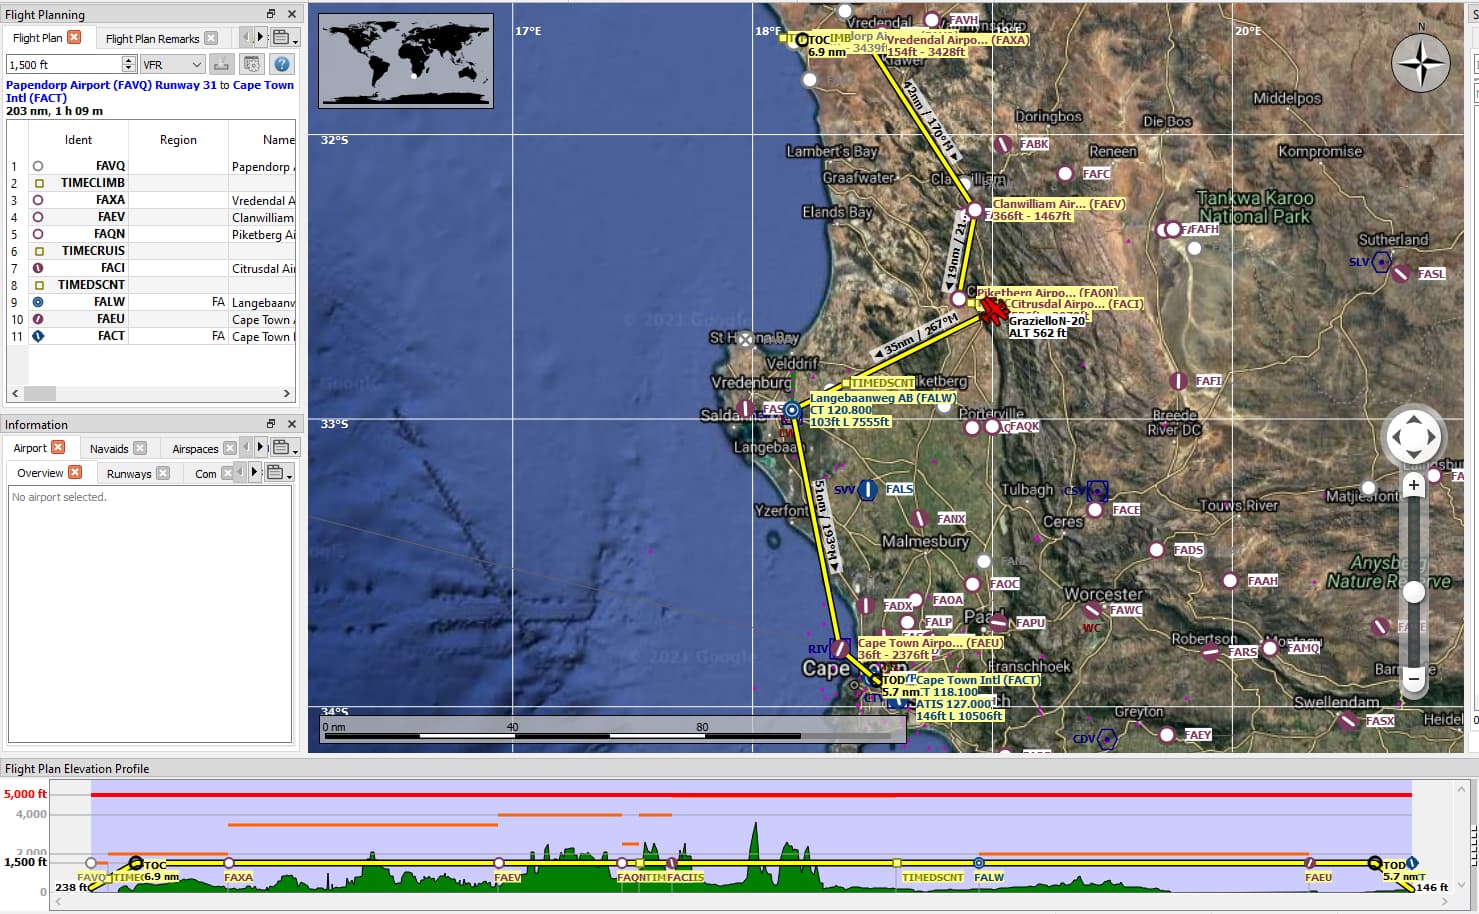Open flight plan table display options
The image size is (1479, 914).
tap(251, 64)
